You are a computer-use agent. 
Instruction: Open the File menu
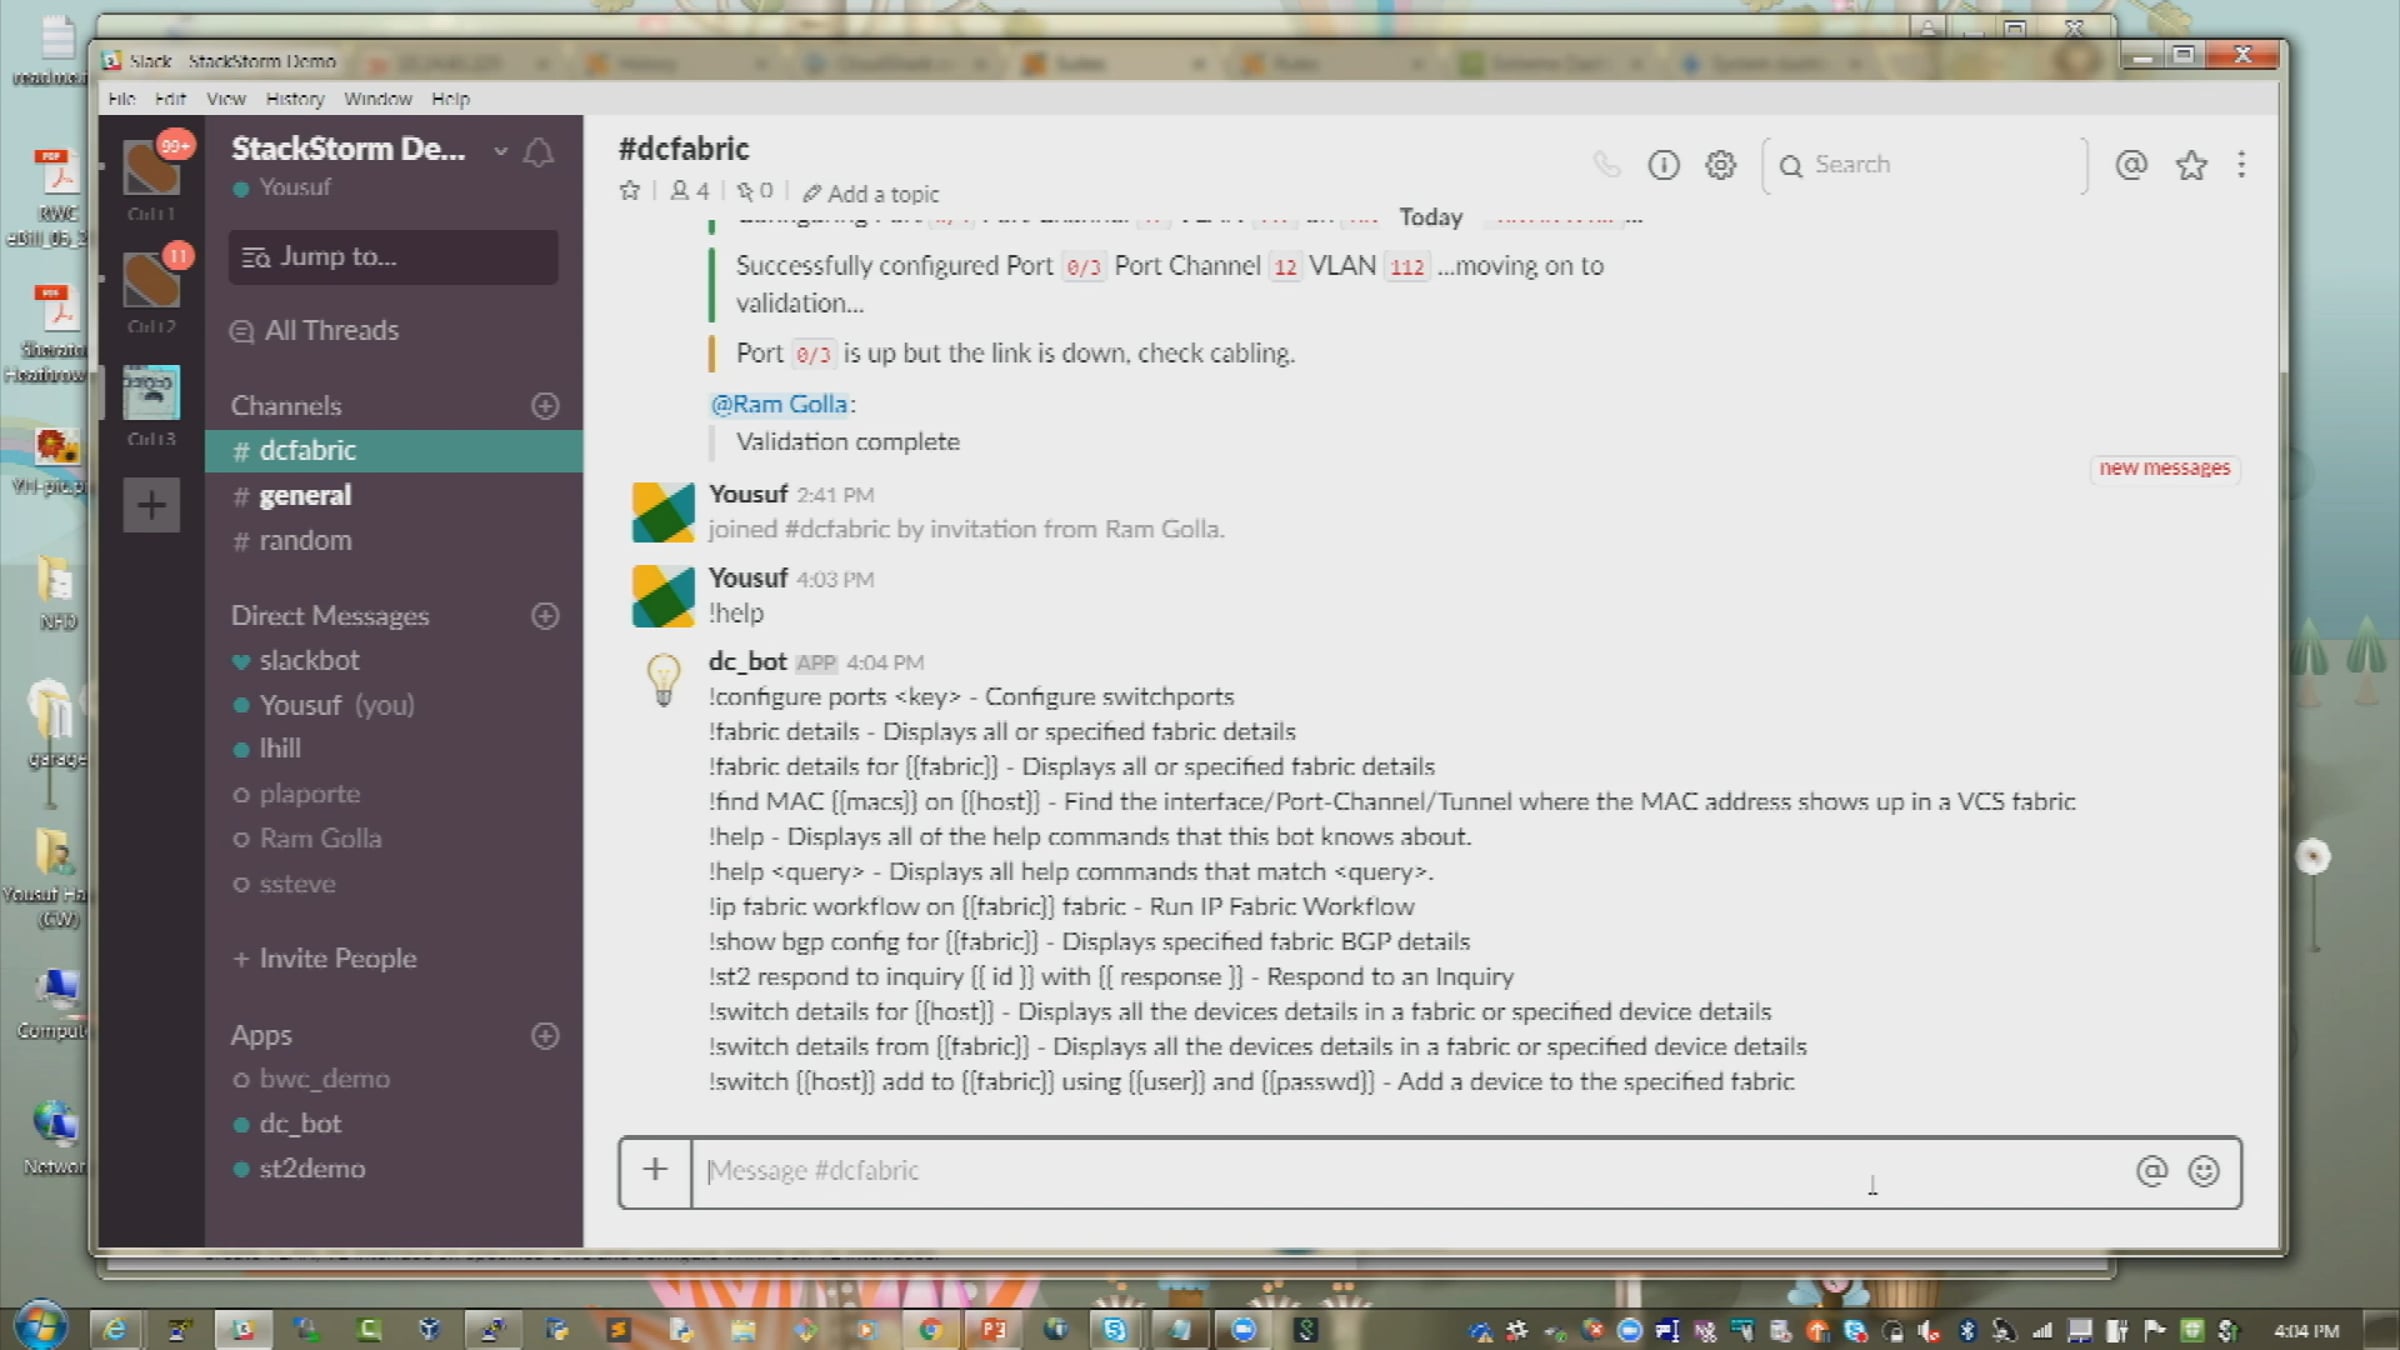121,99
